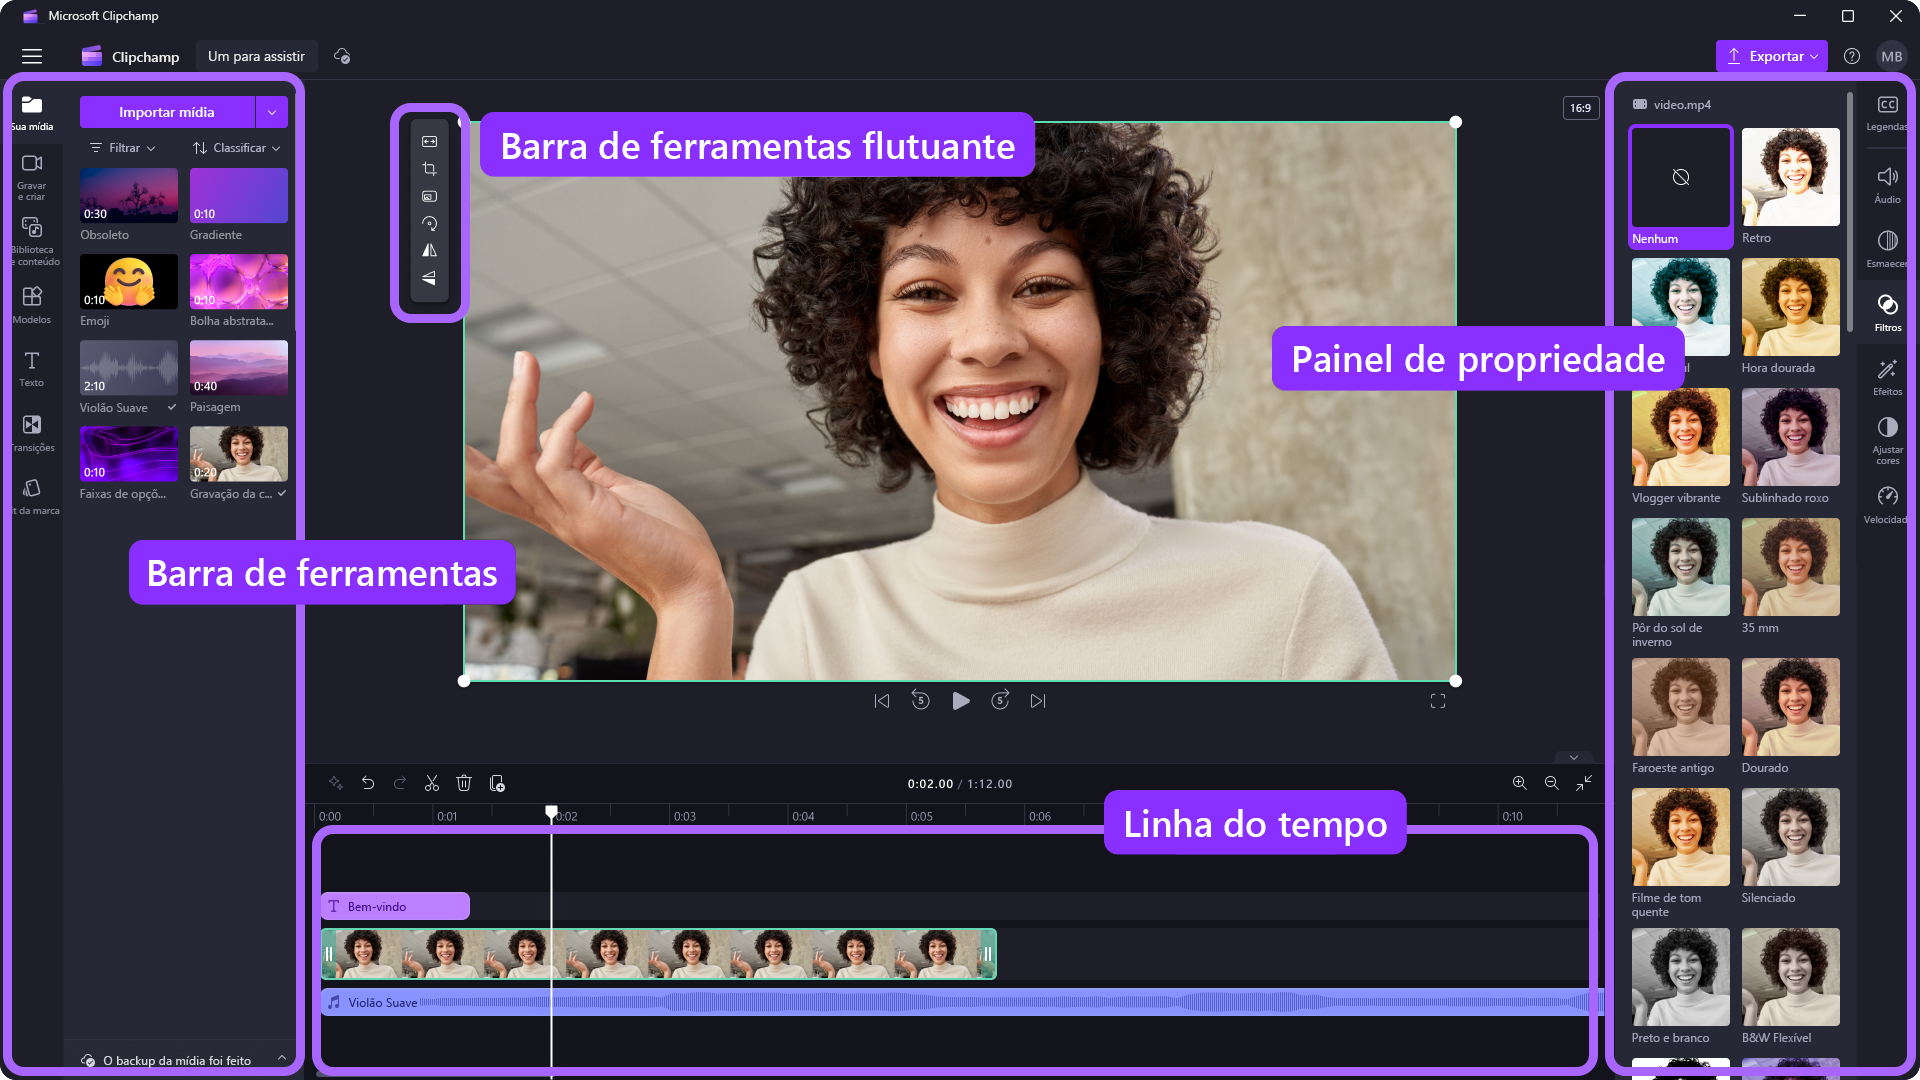Open Esmaecer fade tab
This screenshot has height=1080, width=1920.
coord(1887,249)
